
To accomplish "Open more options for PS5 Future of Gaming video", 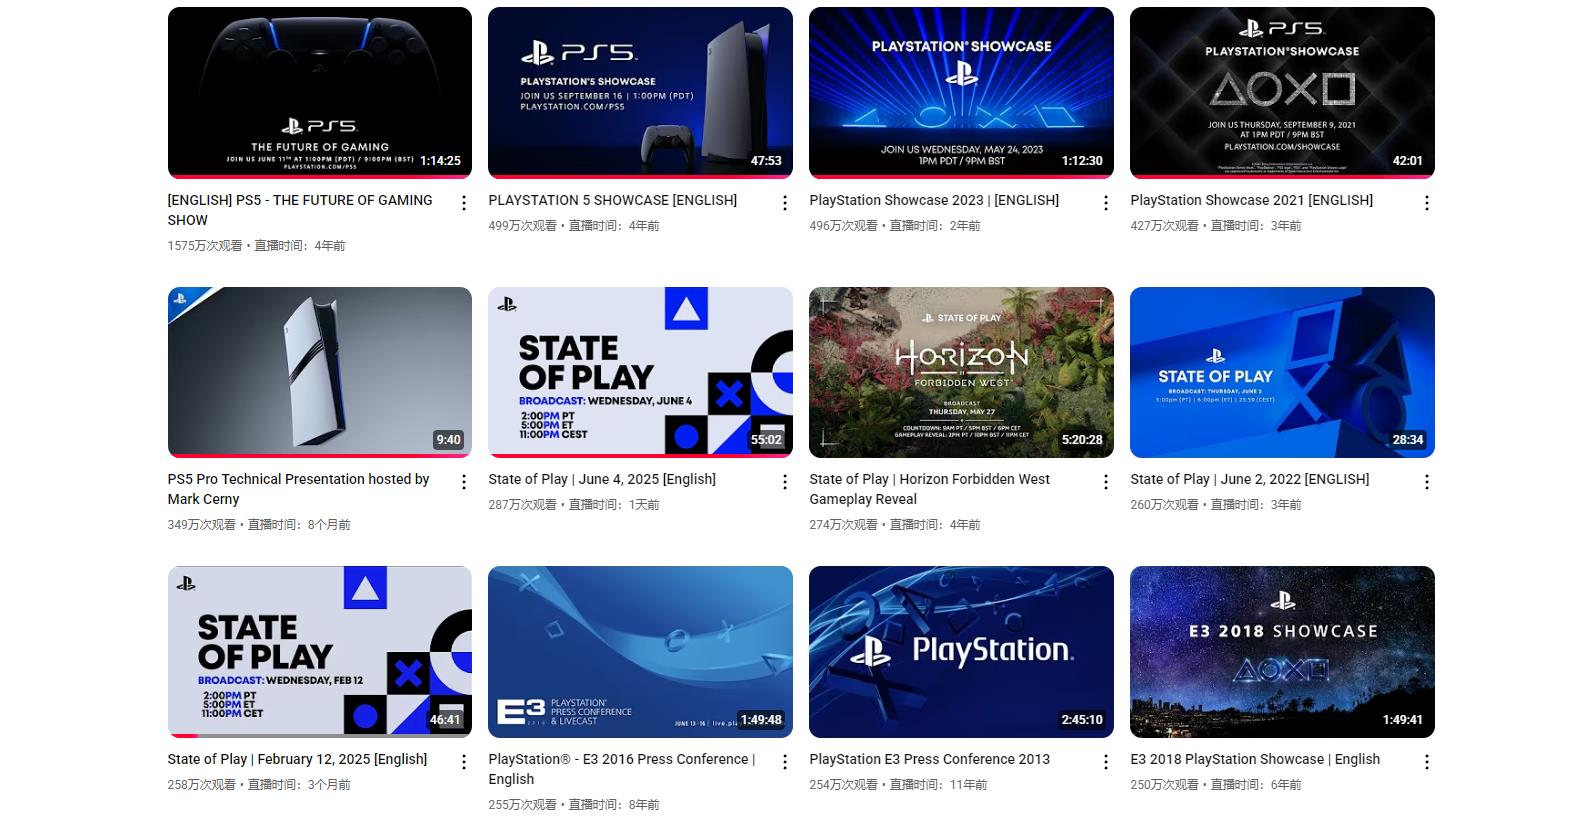I will [x=463, y=203].
